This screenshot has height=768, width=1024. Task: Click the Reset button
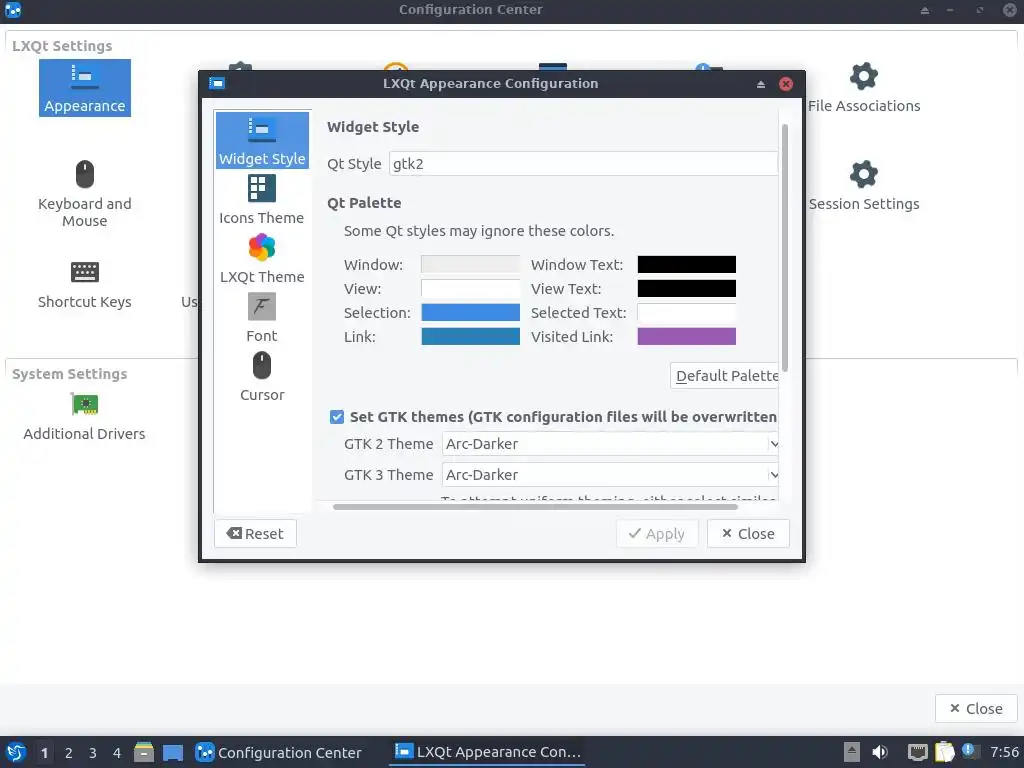click(255, 534)
